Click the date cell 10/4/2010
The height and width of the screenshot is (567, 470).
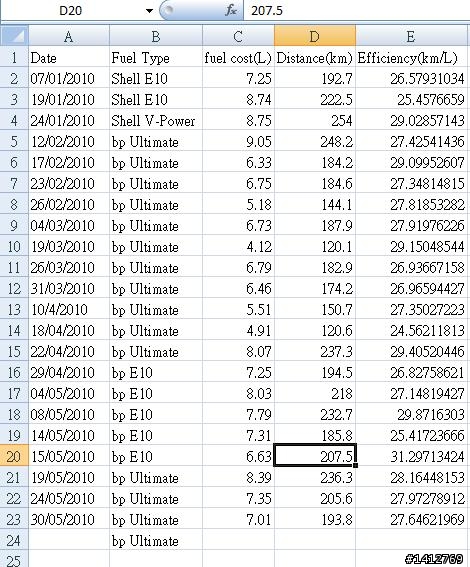[x=69, y=309]
